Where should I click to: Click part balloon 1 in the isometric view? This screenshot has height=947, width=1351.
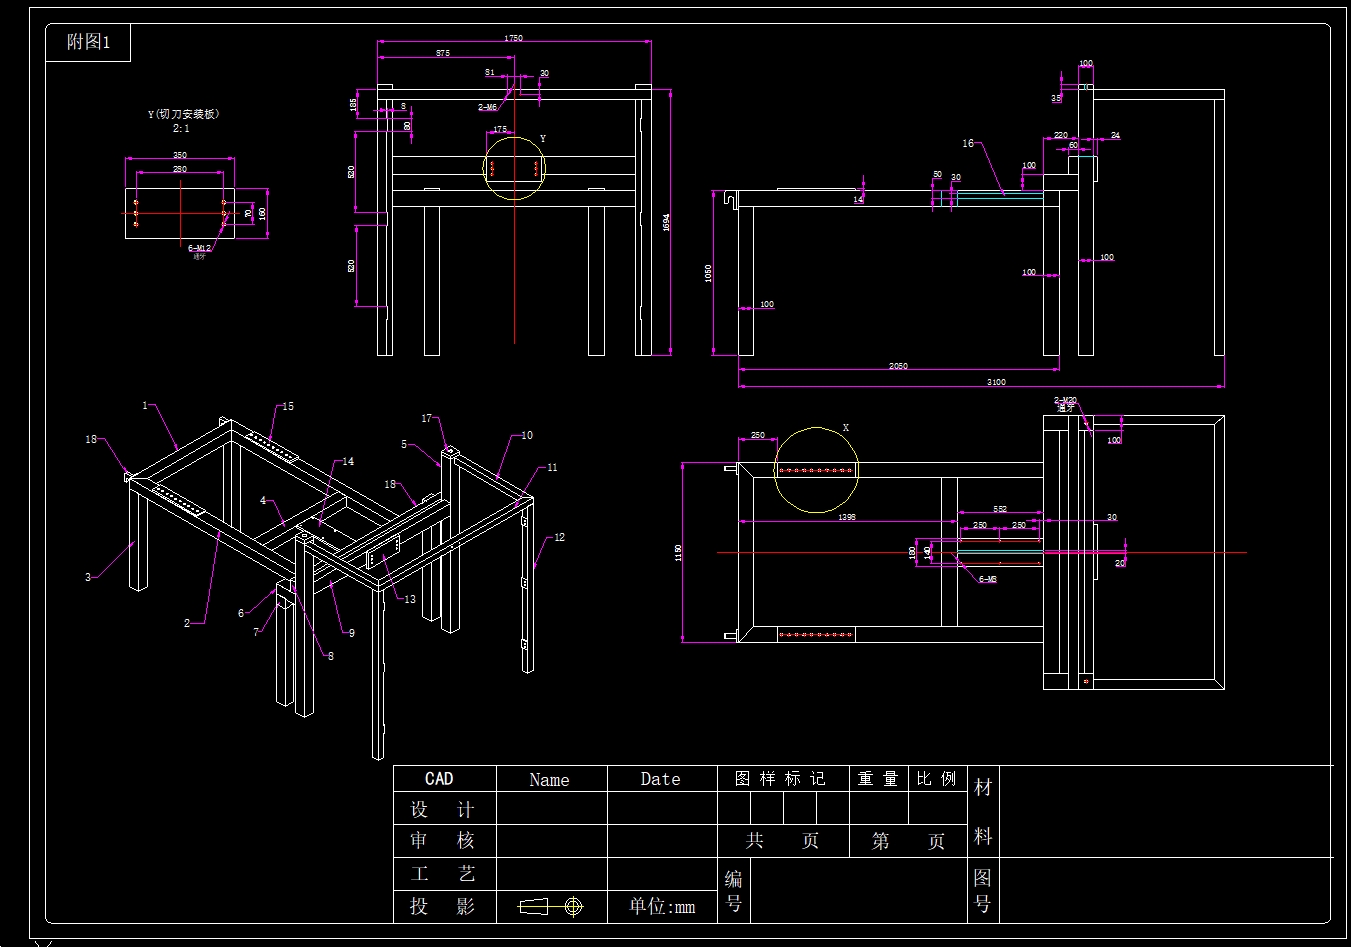(145, 405)
